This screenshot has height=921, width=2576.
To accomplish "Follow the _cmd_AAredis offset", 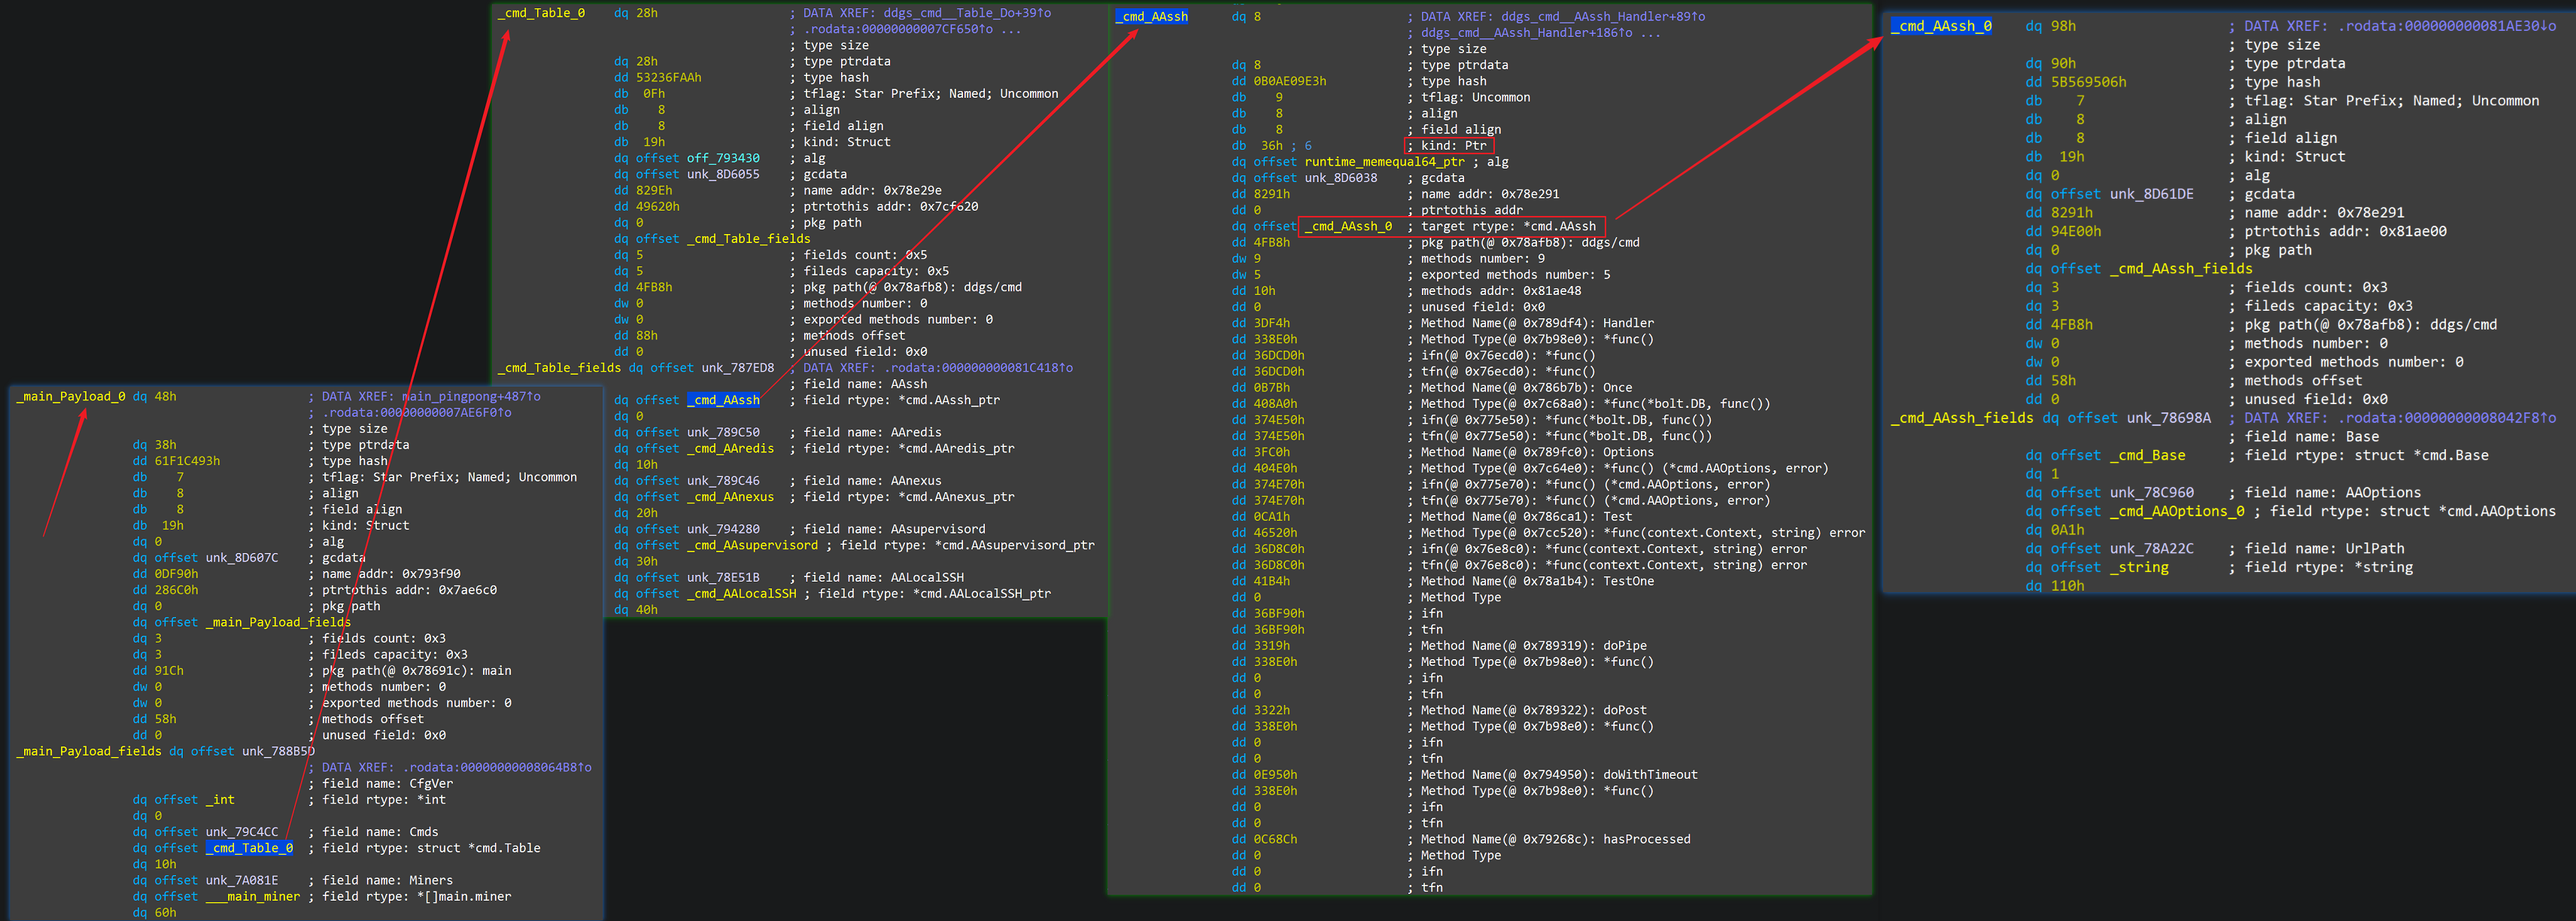I will coord(730,448).
